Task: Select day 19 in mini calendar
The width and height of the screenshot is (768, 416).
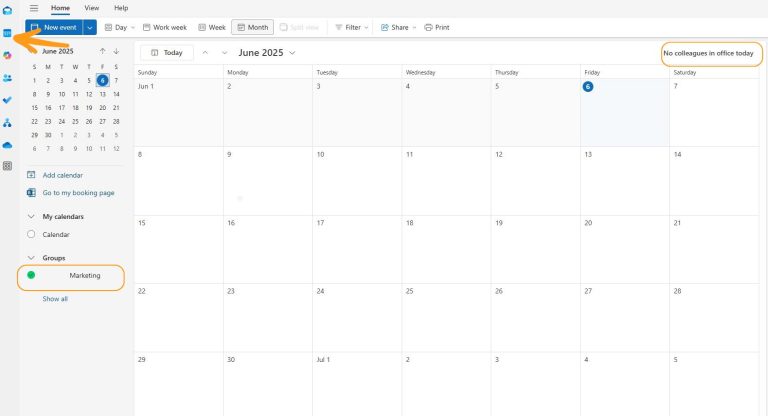Action: point(89,108)
